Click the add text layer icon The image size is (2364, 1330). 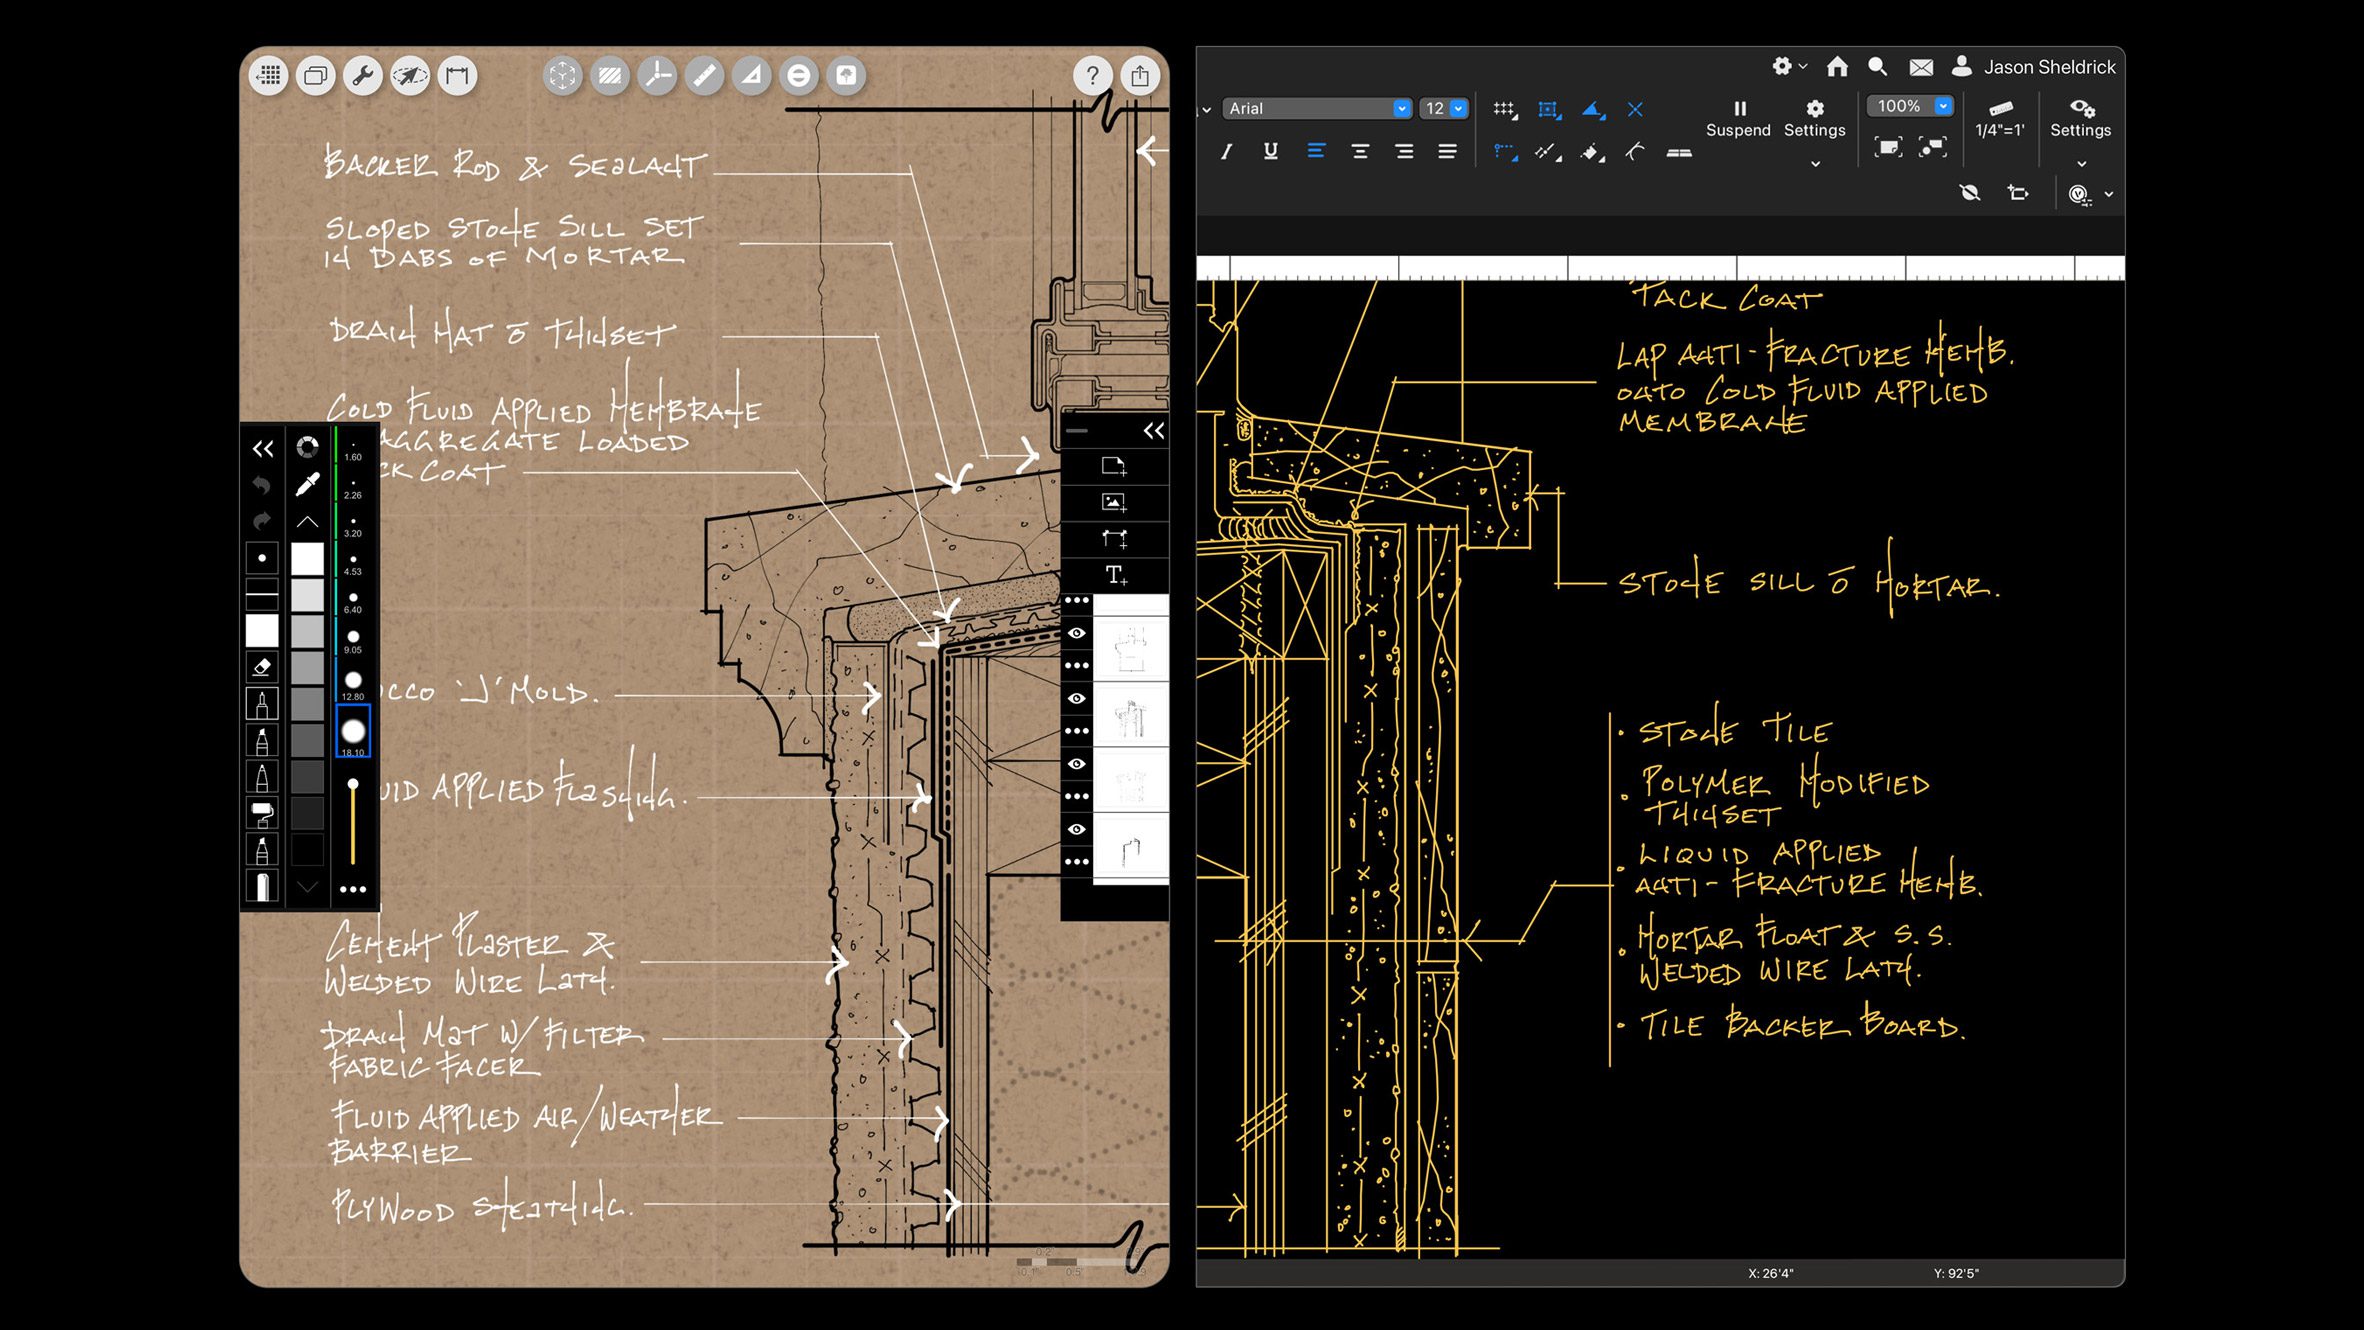(1114, 575)
